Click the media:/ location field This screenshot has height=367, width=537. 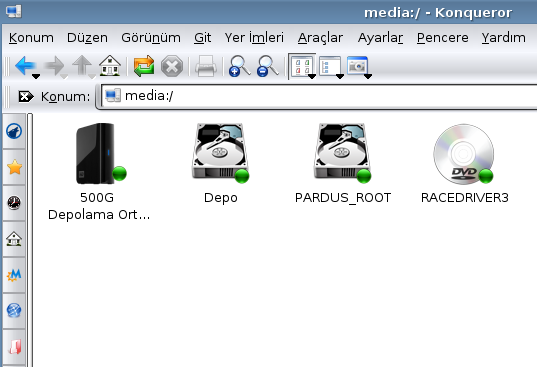click(x=319, y=96)
